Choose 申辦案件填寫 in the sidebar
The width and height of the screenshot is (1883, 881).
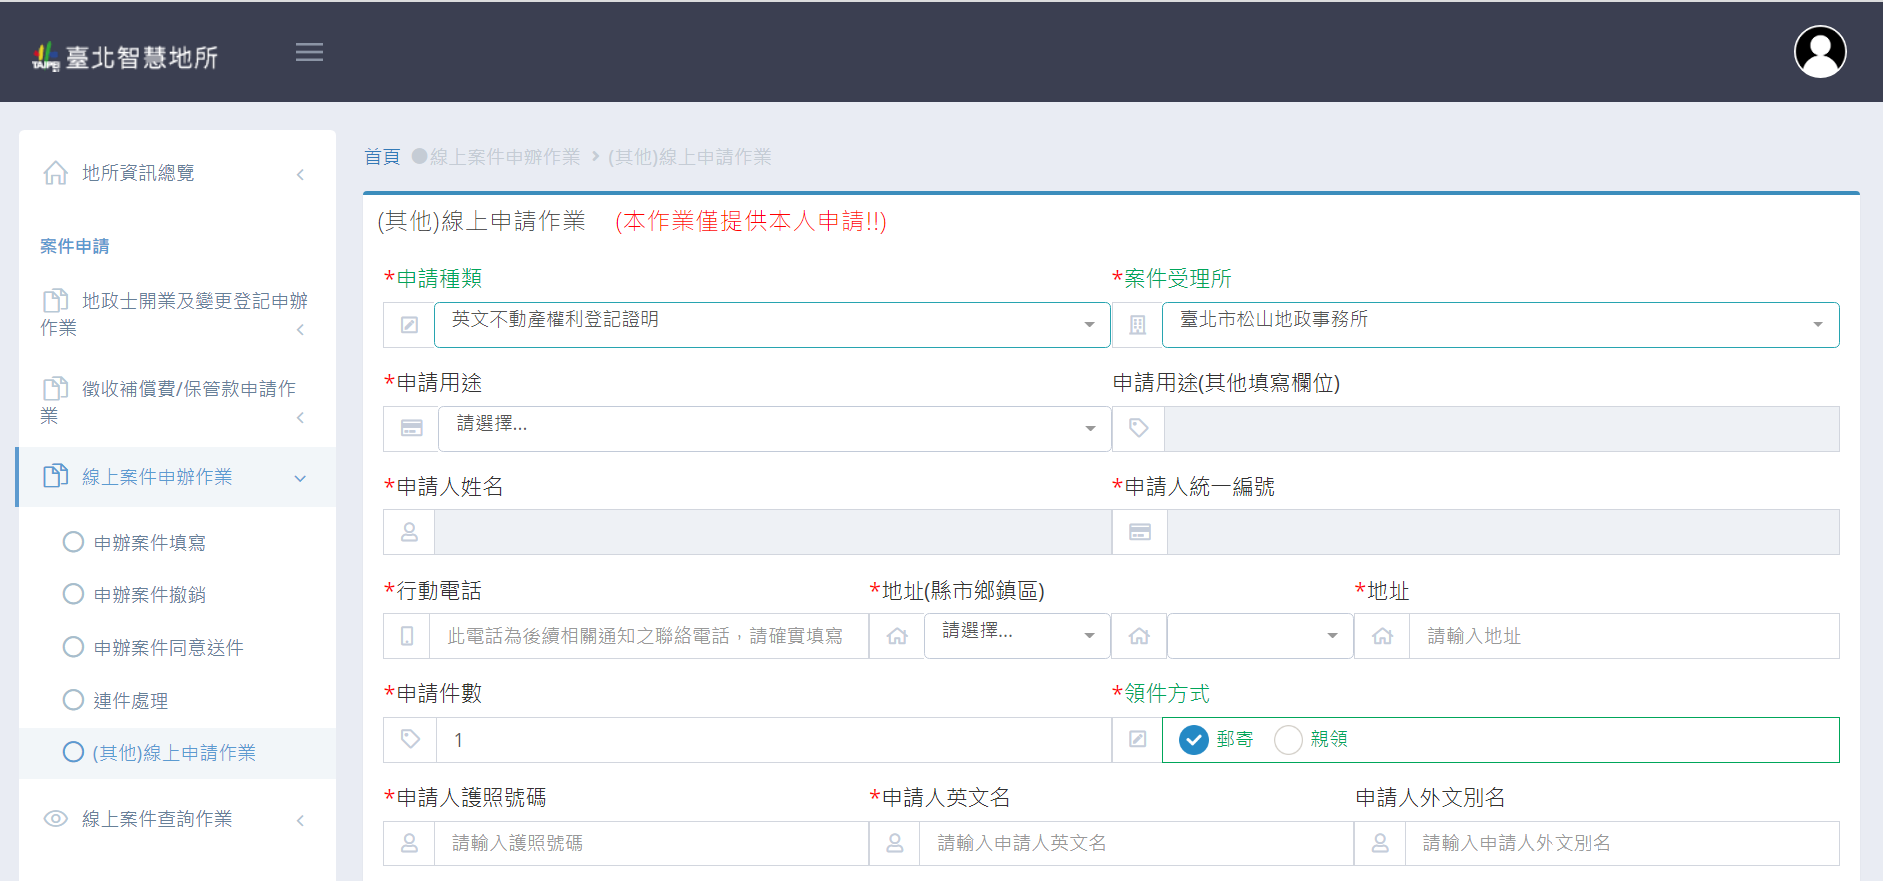pos(149,542)
